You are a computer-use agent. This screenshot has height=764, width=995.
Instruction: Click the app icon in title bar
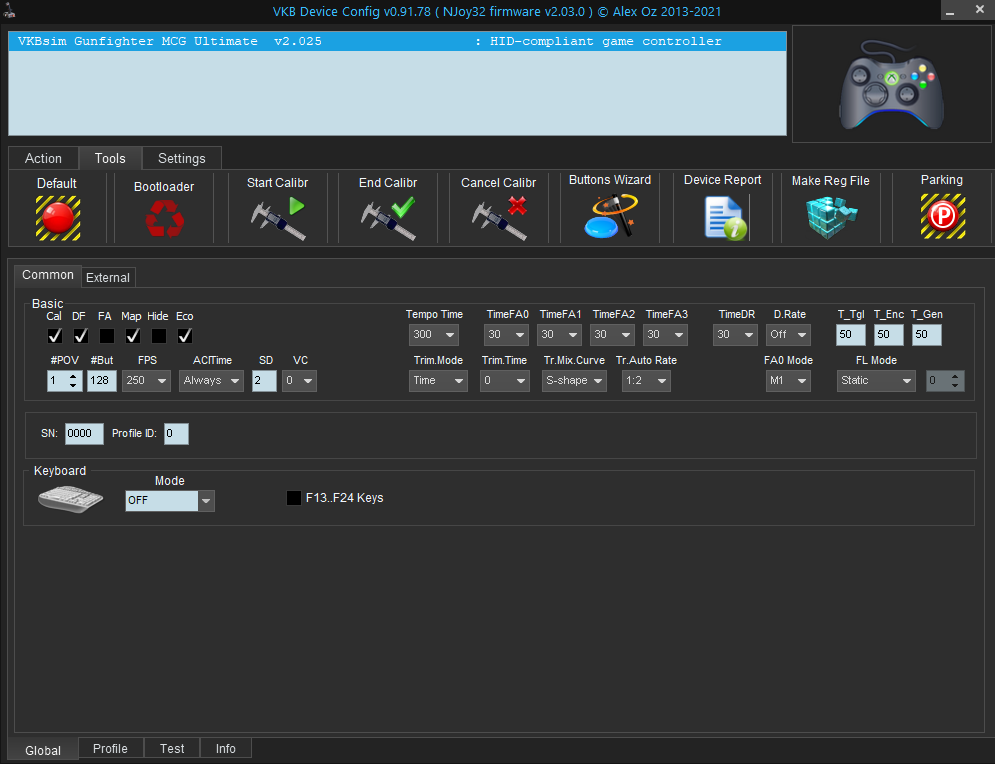(9, 10)
